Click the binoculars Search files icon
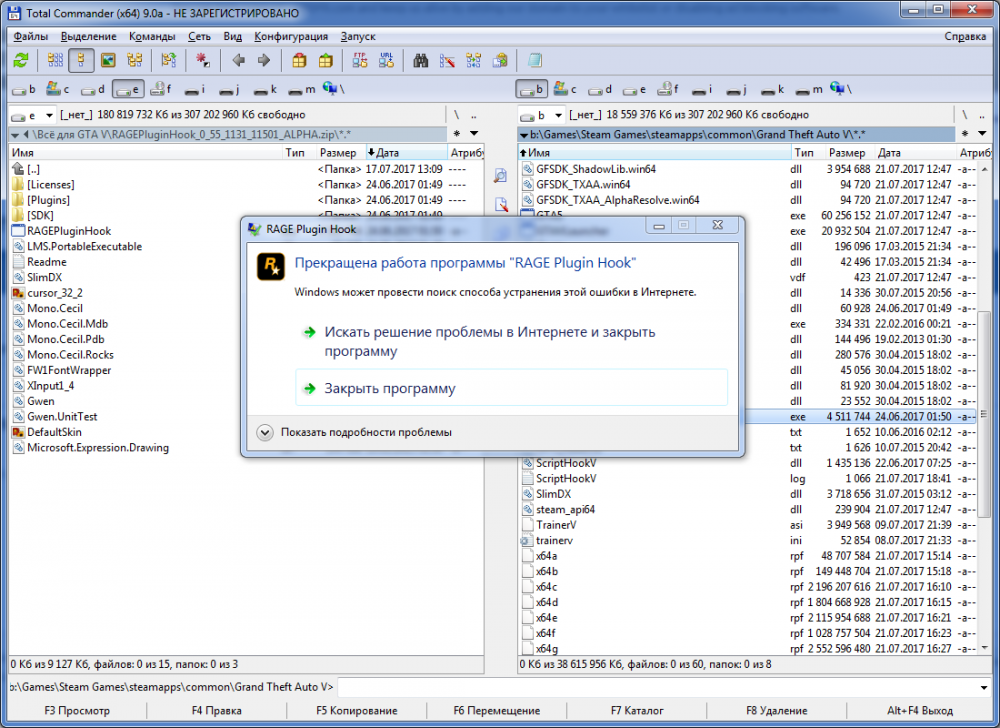This screenshot has height=728, width=1000. point(421,60)
